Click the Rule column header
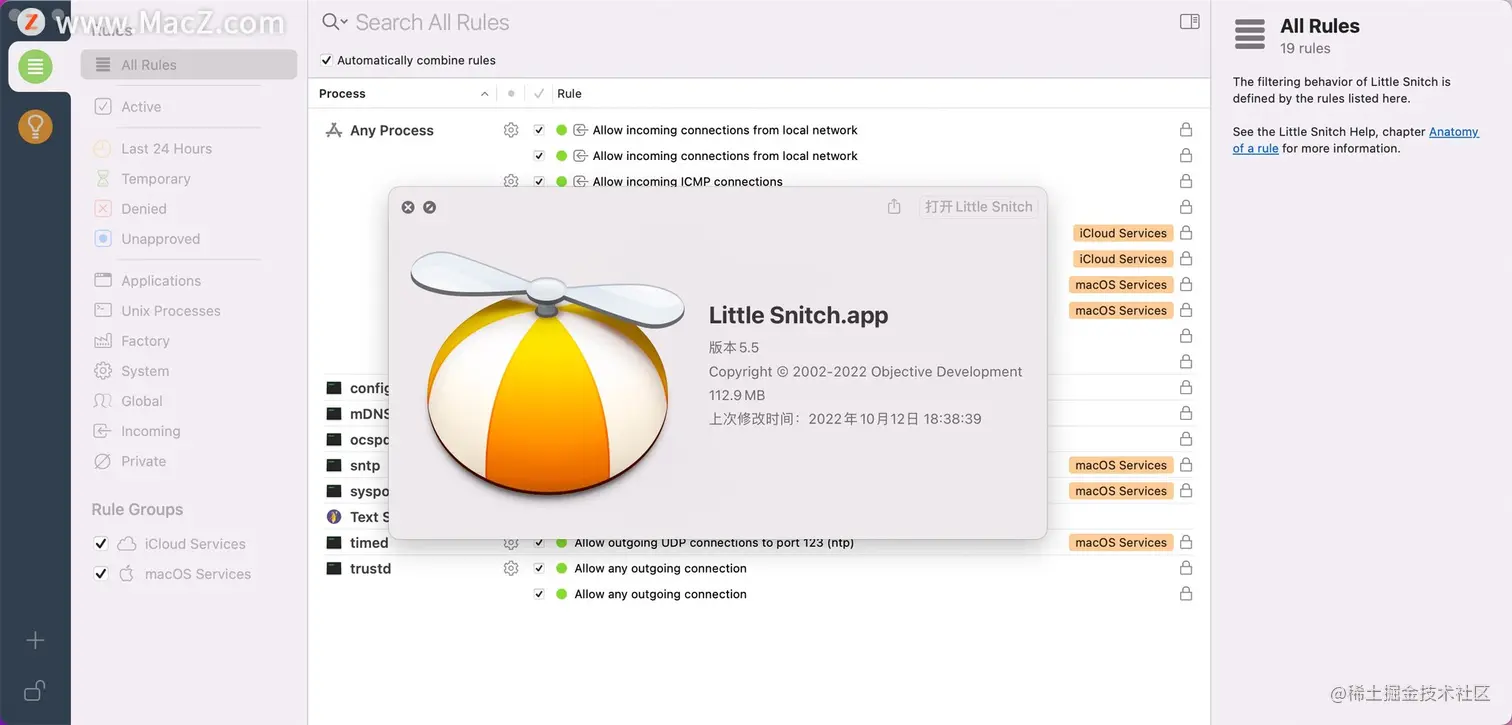 click(x=569, y=94)
